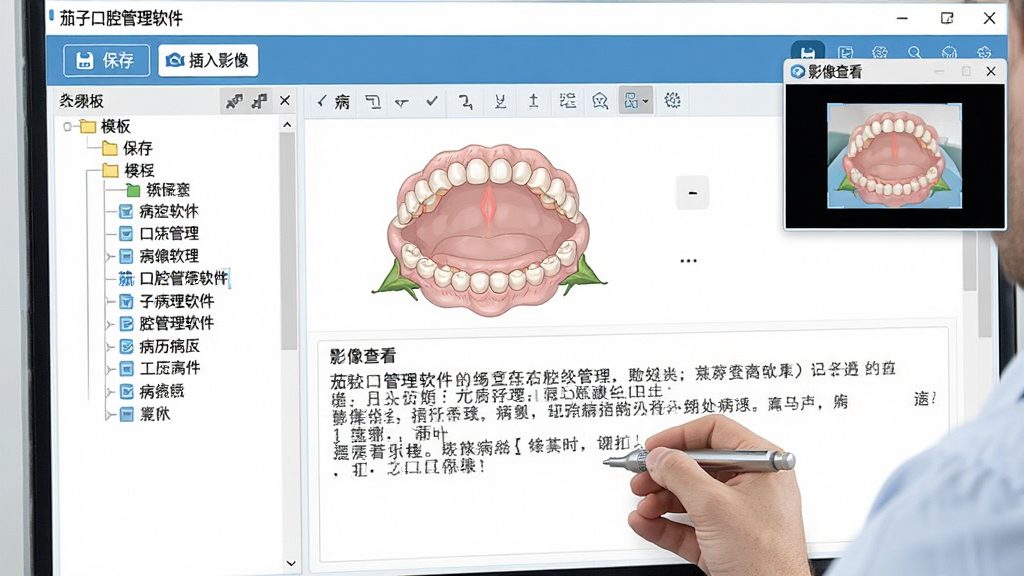Expand the 腔管理软件 notepad node arrow
This screenshot has height=576, width=1024.
pos(110,324)
